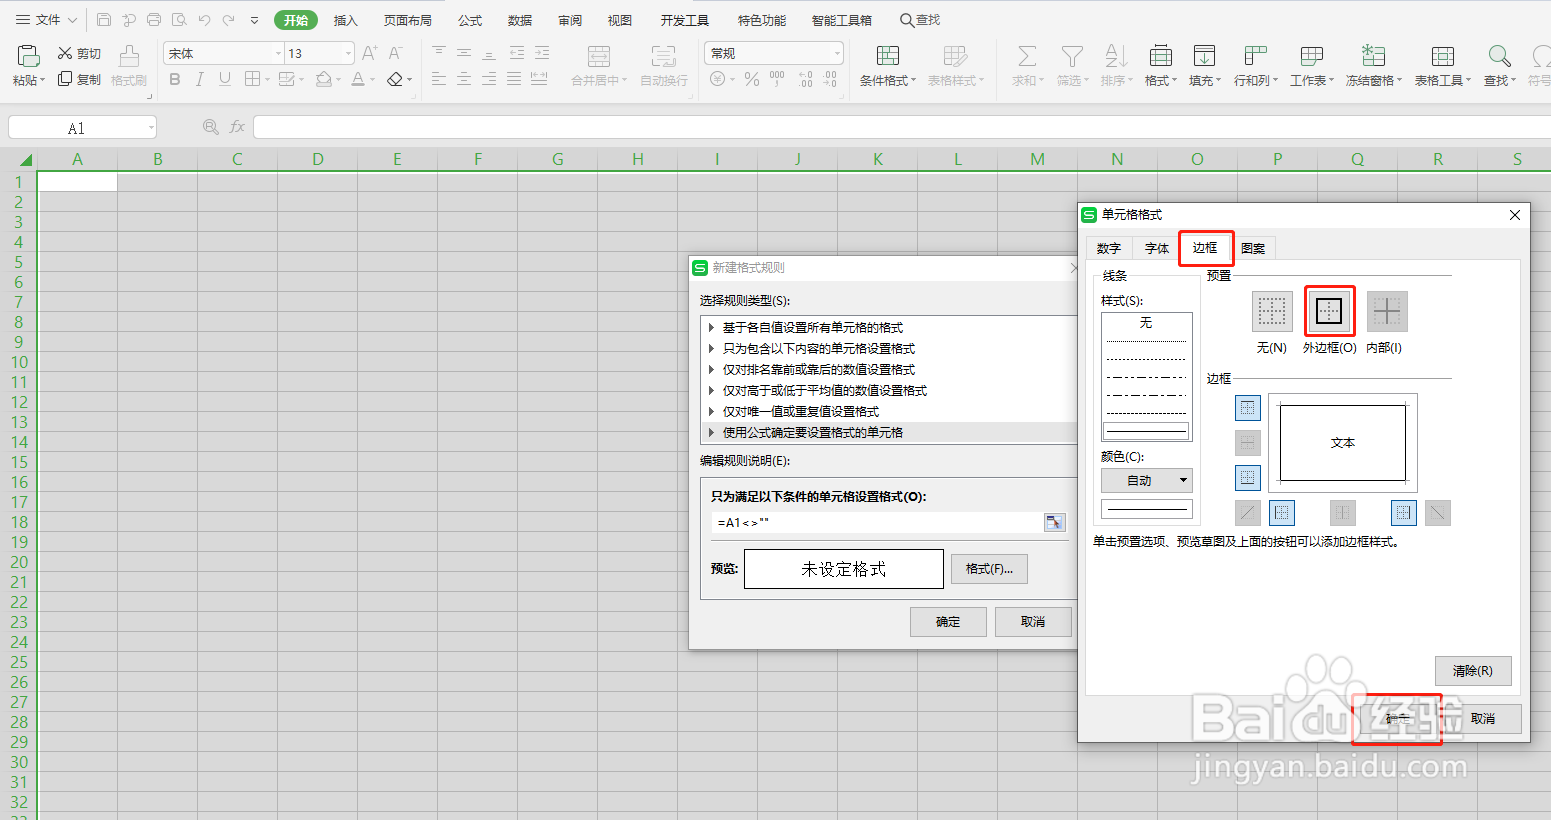Click 确定 in the New Formatting Rule dialog
The width and height of the screenshot is (1551, 820).
[948, 622]
